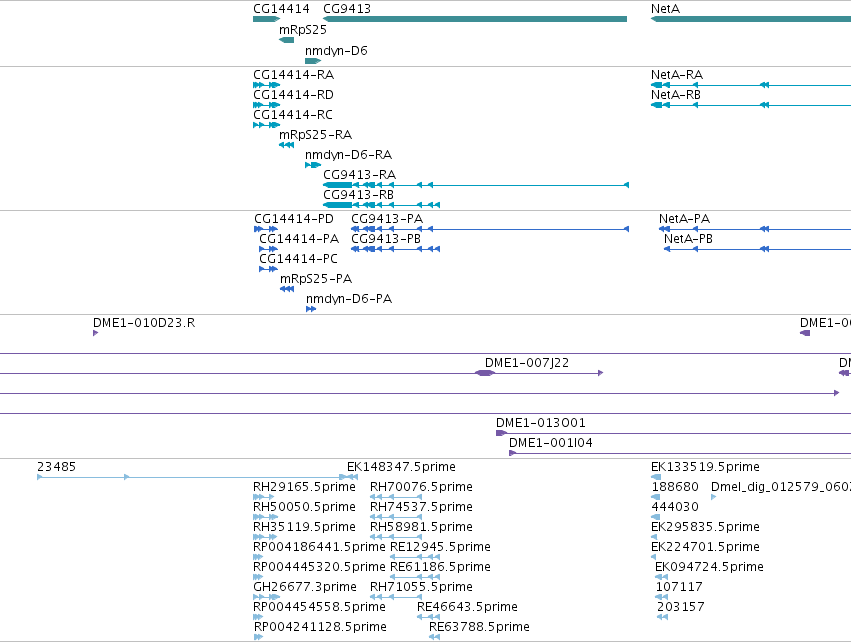
Task: Select transcript label CG14414-RA
Action: (x=294, y=74)
